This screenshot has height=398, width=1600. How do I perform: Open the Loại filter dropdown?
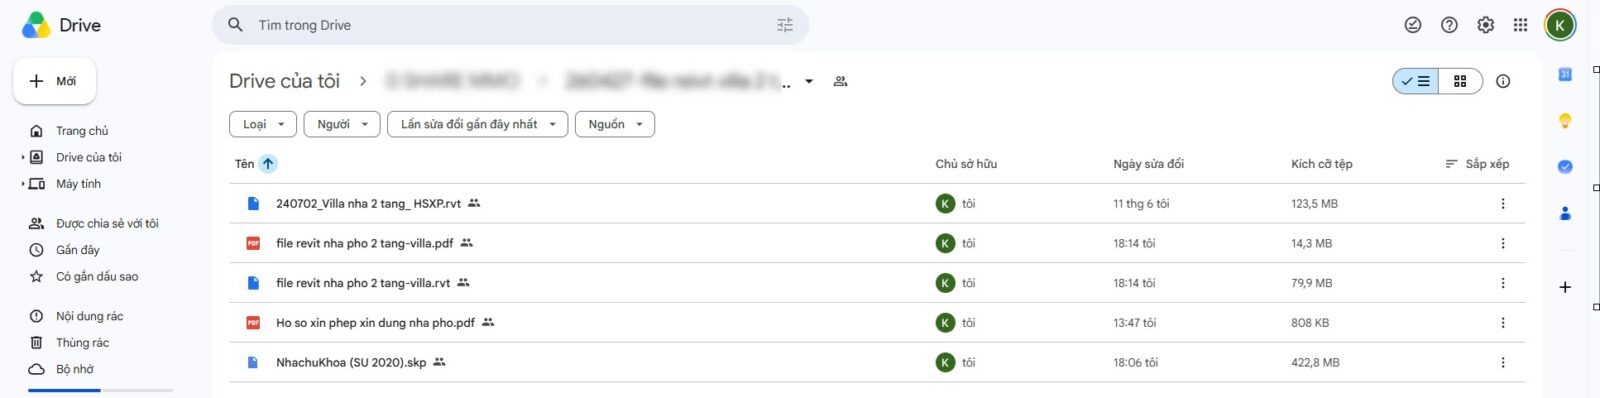pyautogui.click(x=264, y=124)
